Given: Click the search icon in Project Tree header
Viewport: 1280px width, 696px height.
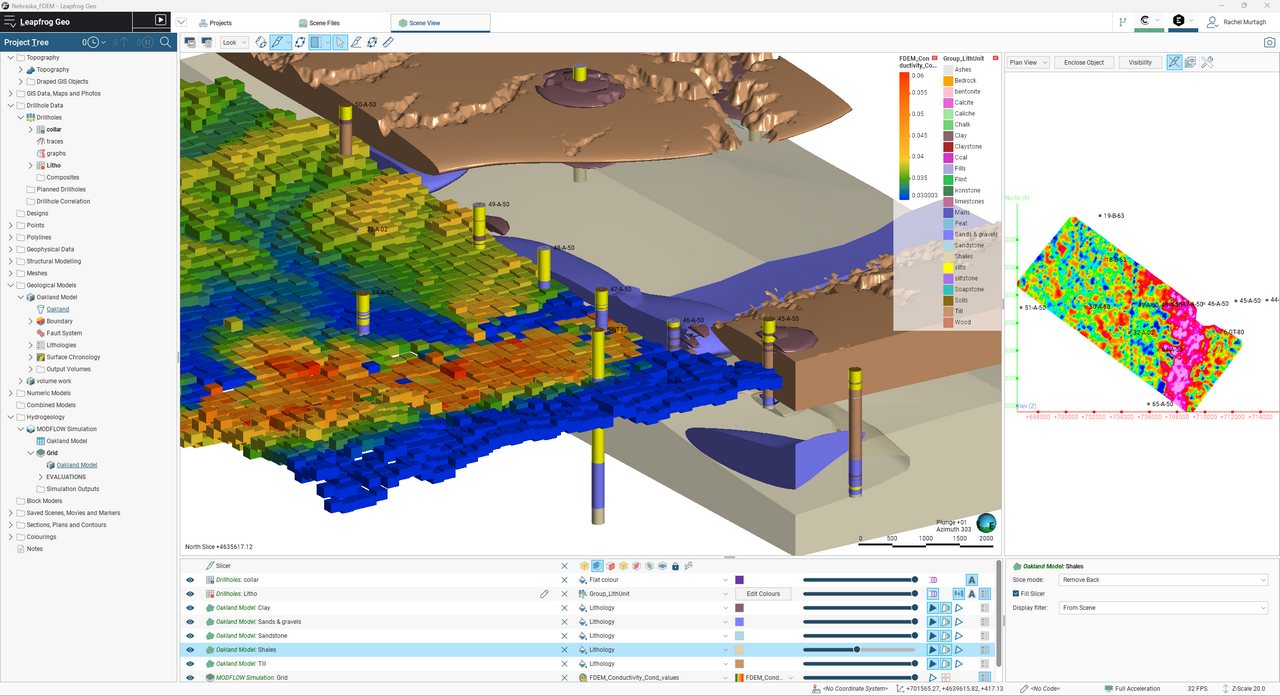Looking at the screenshot, I should [x=167, y=42].
